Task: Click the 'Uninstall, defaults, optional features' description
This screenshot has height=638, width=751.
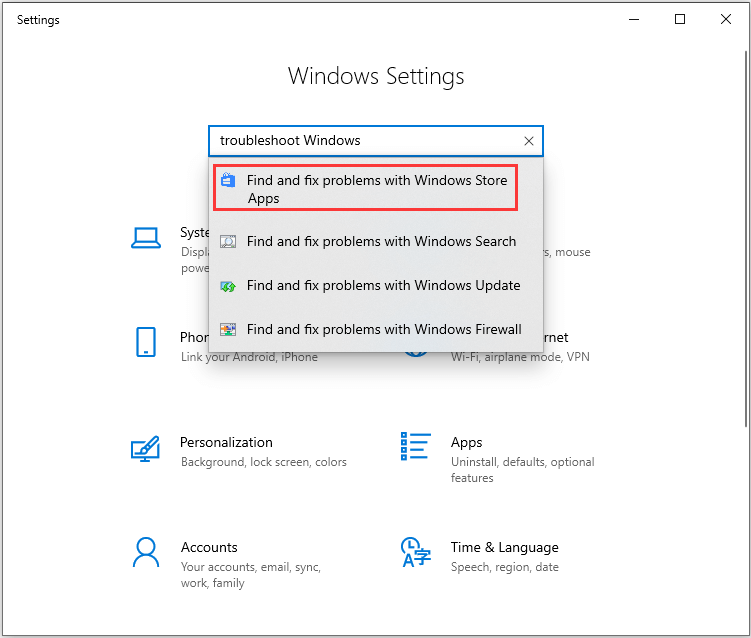Action: [523, 470]
